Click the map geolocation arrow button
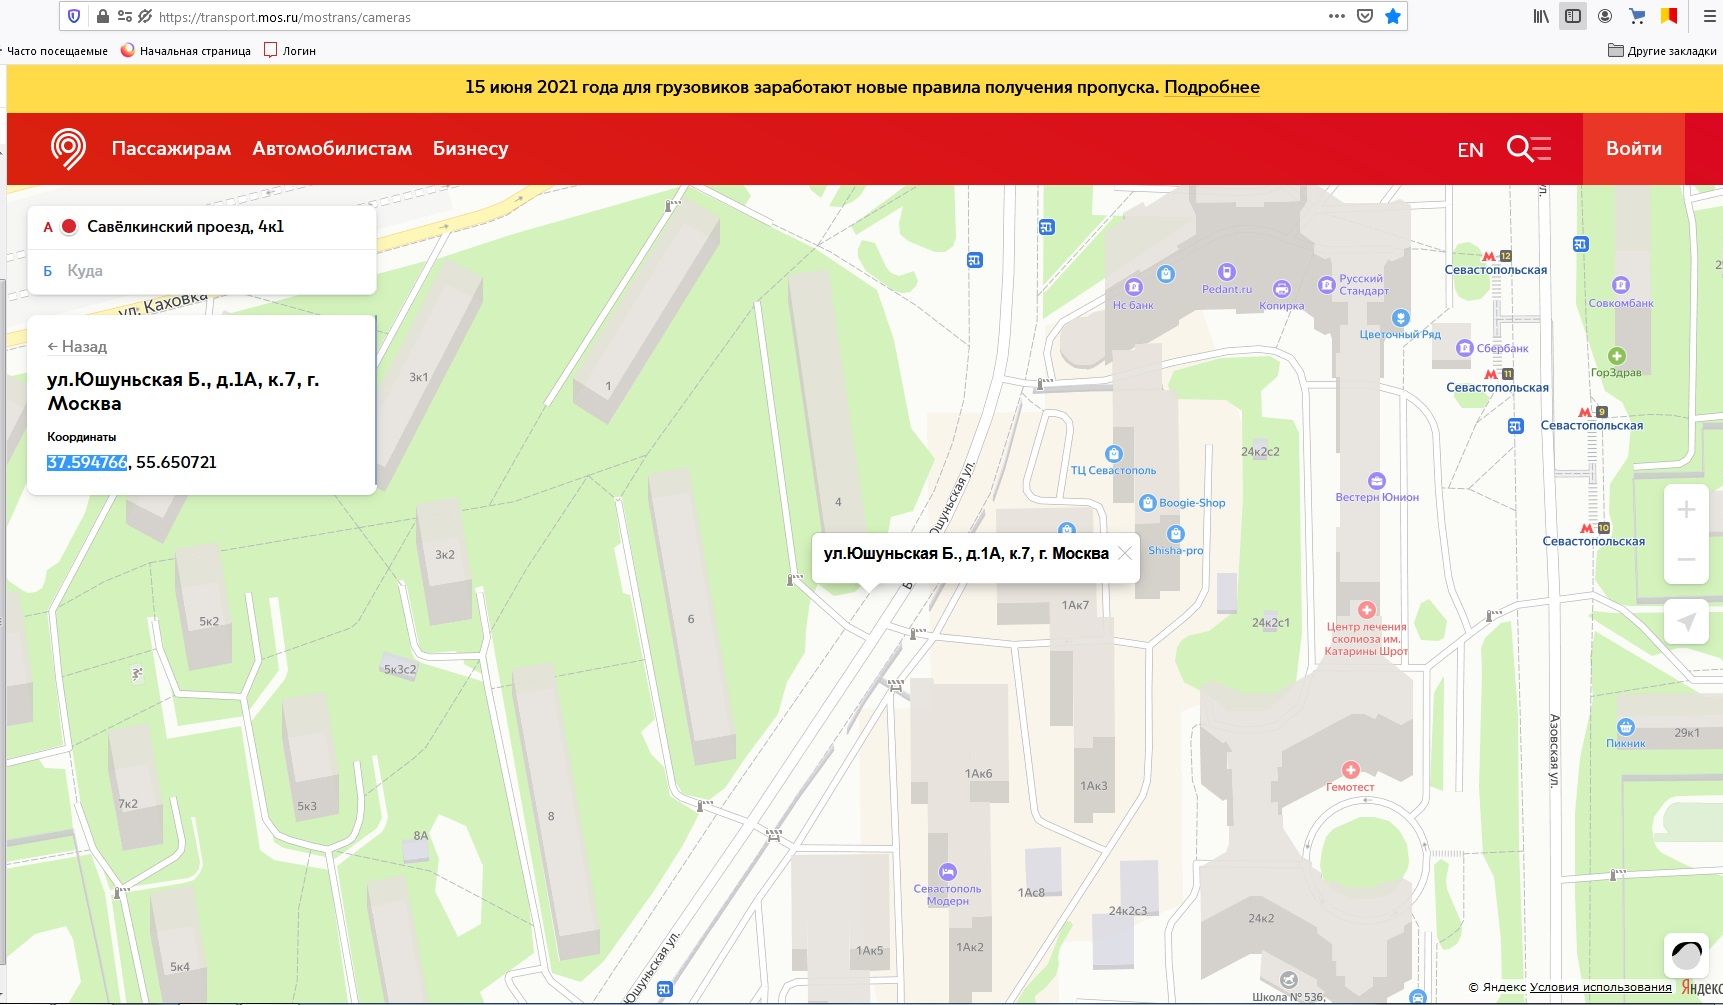 [1686, 622]
